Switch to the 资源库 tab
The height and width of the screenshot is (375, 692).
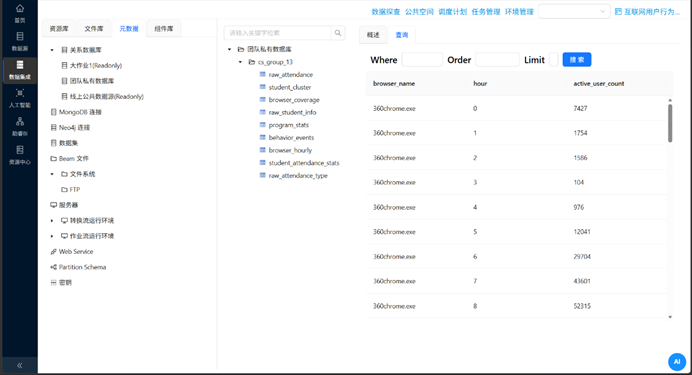59,29
